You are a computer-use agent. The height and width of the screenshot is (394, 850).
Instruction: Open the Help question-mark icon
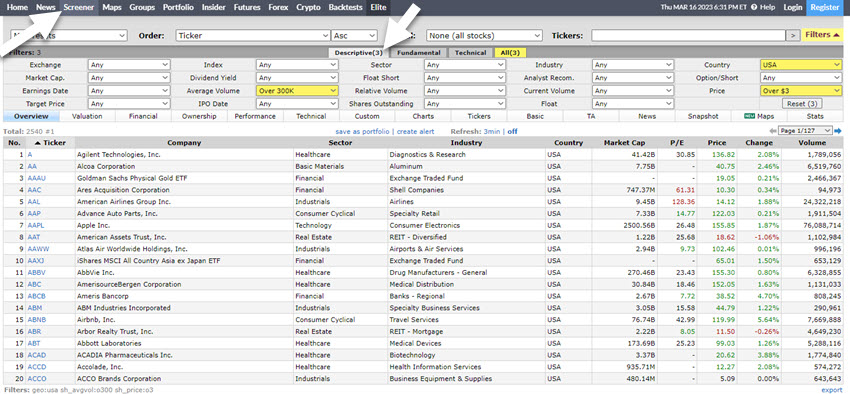pos(754,8)
